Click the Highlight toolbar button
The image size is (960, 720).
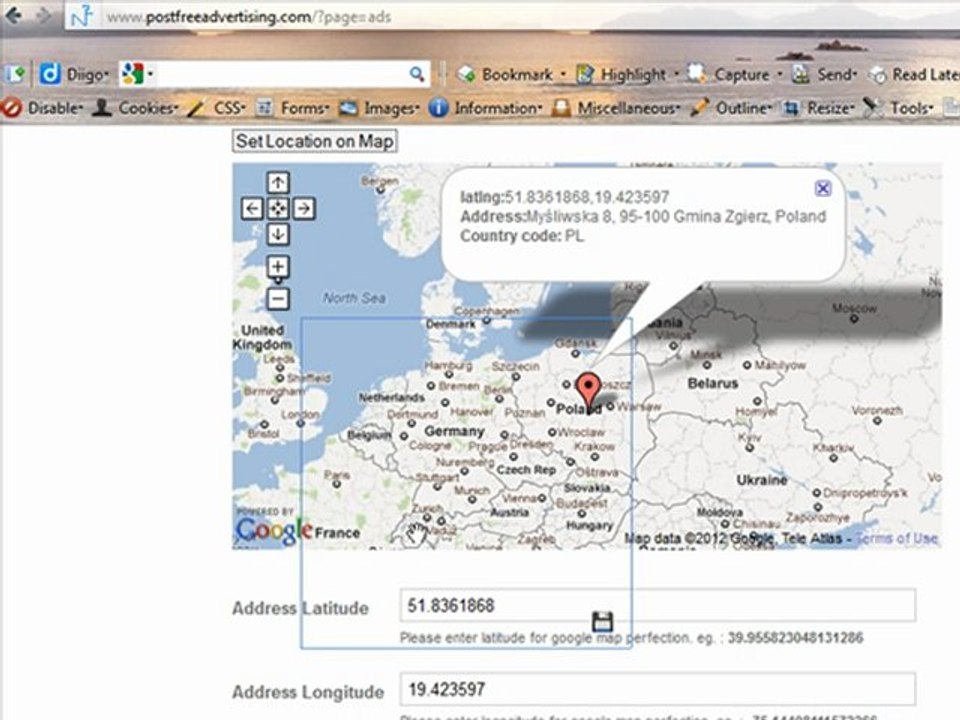(x=621, y=75)
